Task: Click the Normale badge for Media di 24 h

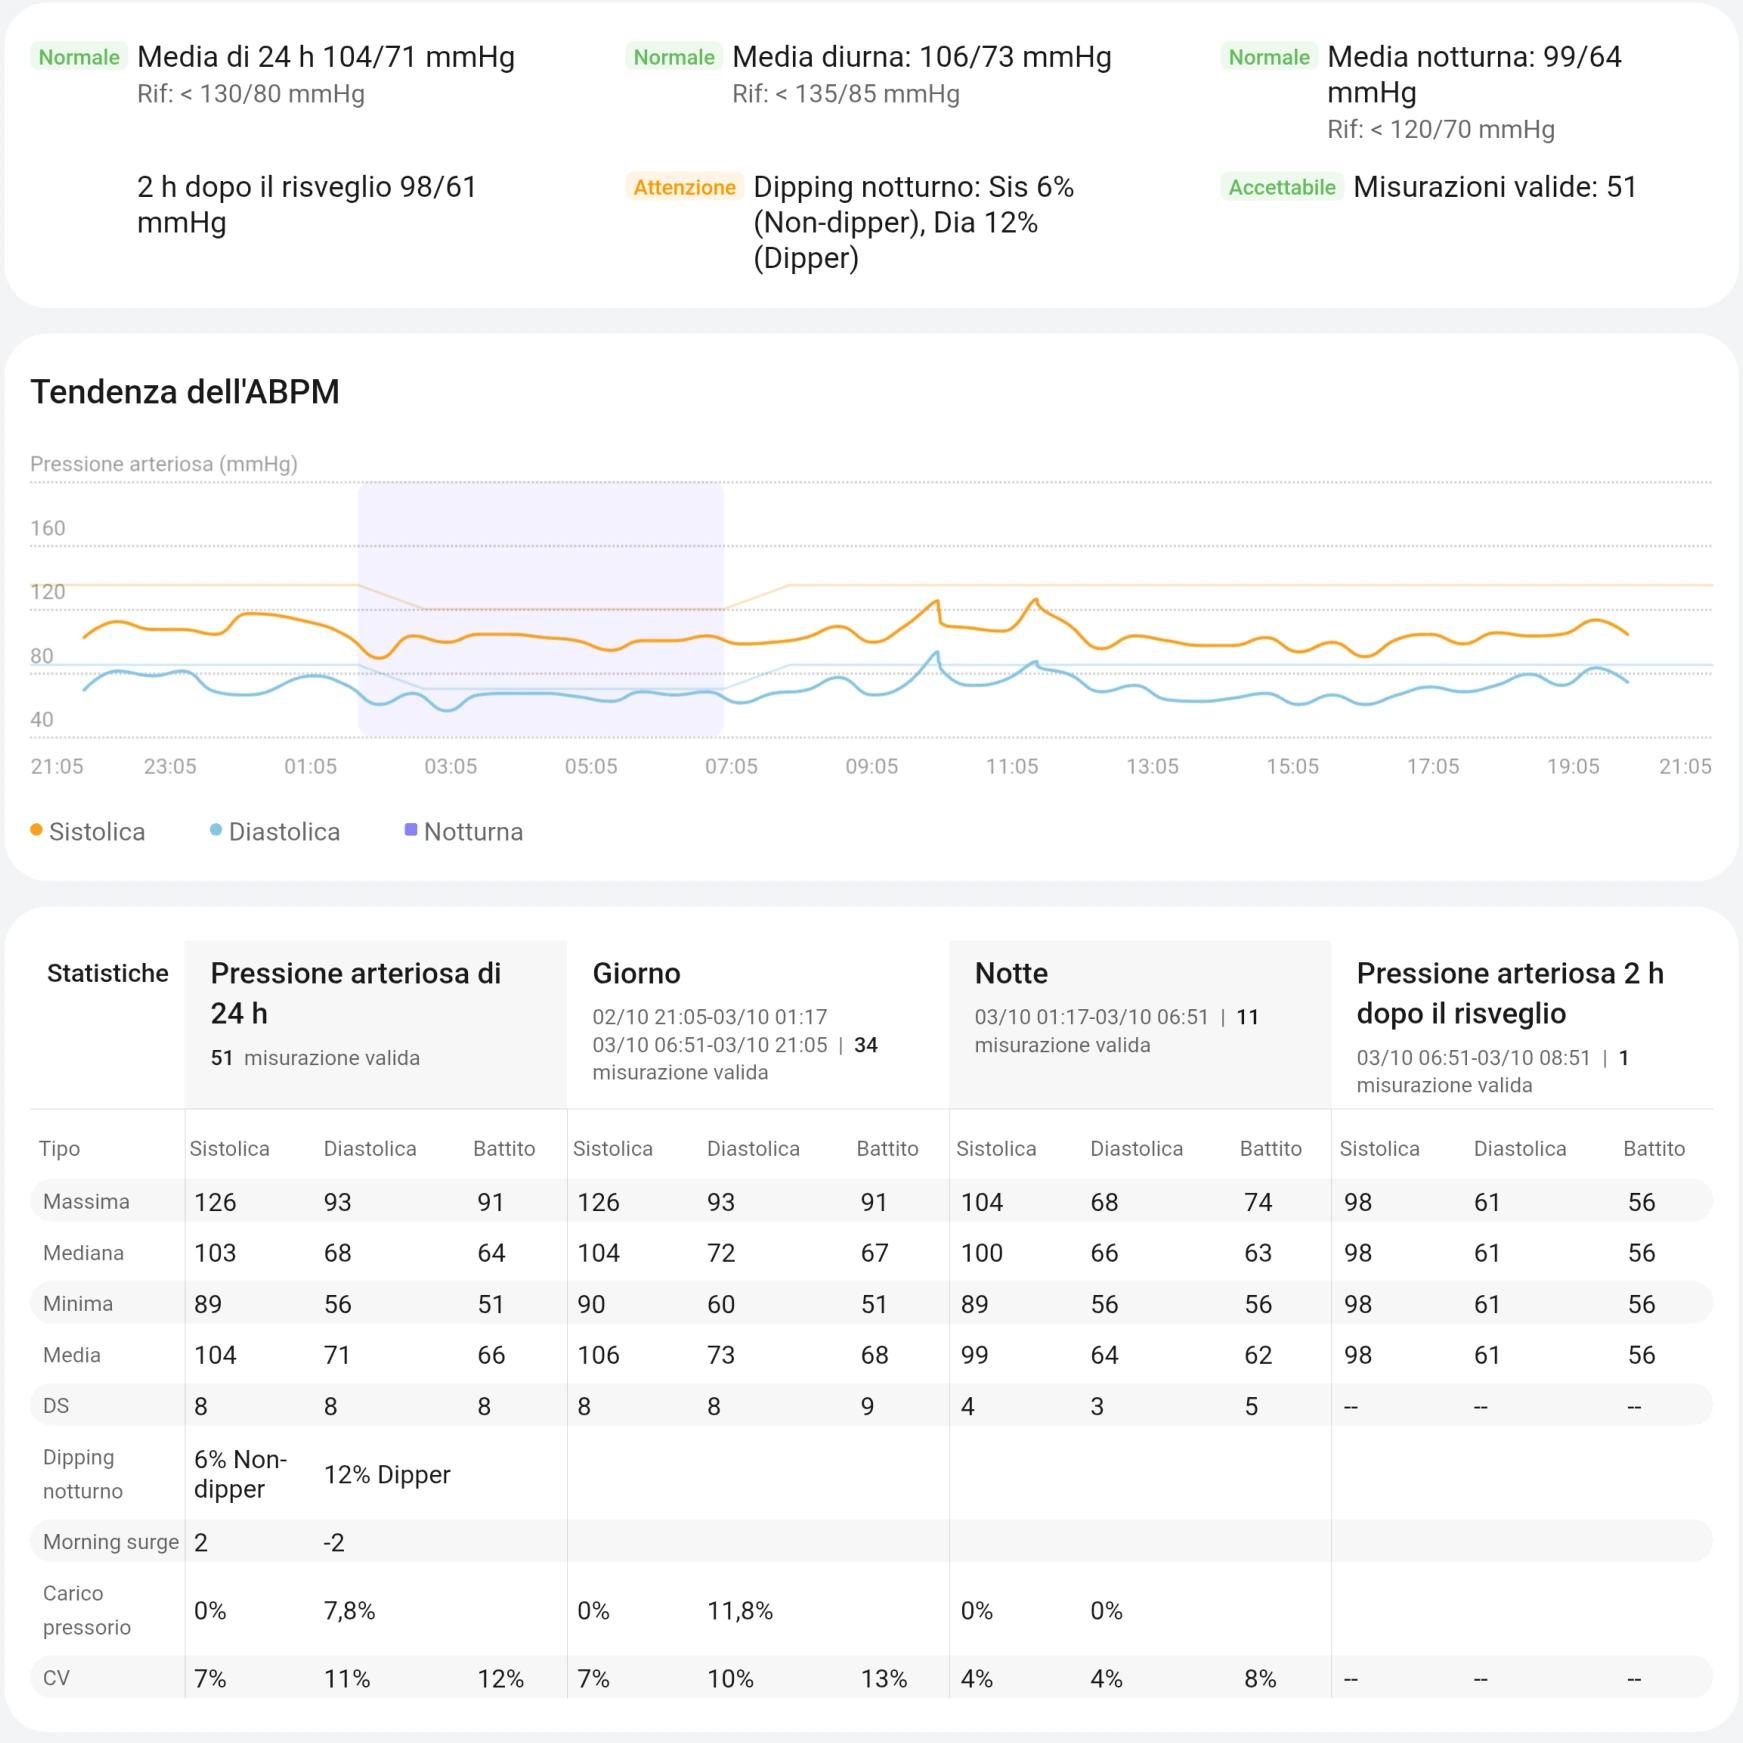Action: tap(79, 57)
